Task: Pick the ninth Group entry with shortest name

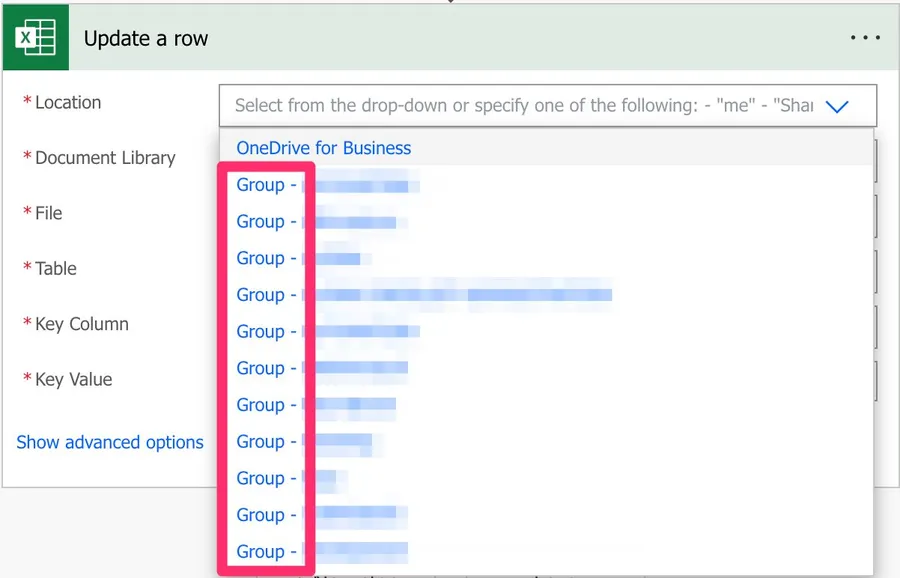Action: coord(292,478)
